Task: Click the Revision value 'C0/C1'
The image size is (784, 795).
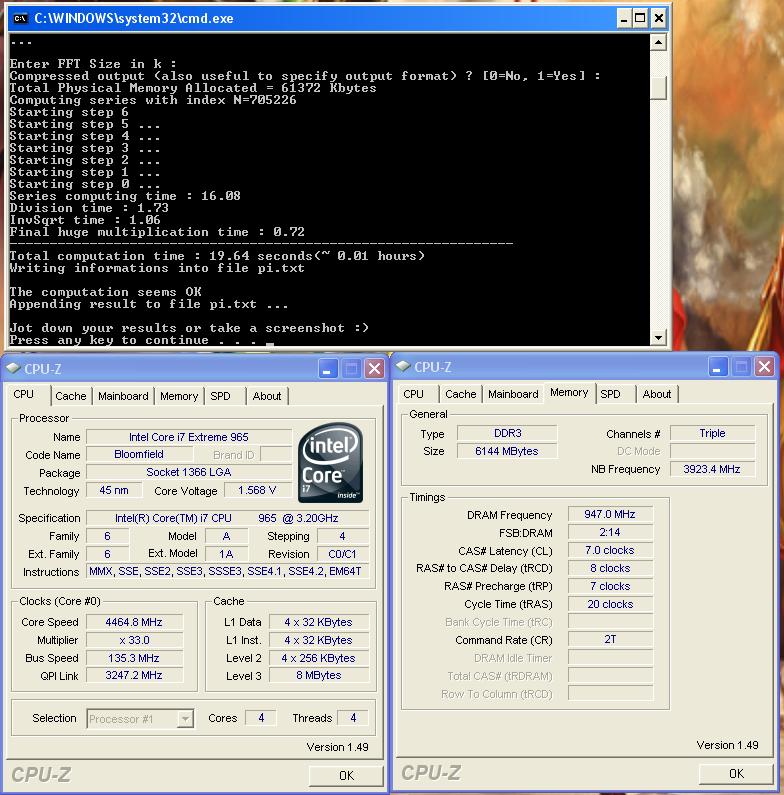Action: coord(343,554)
